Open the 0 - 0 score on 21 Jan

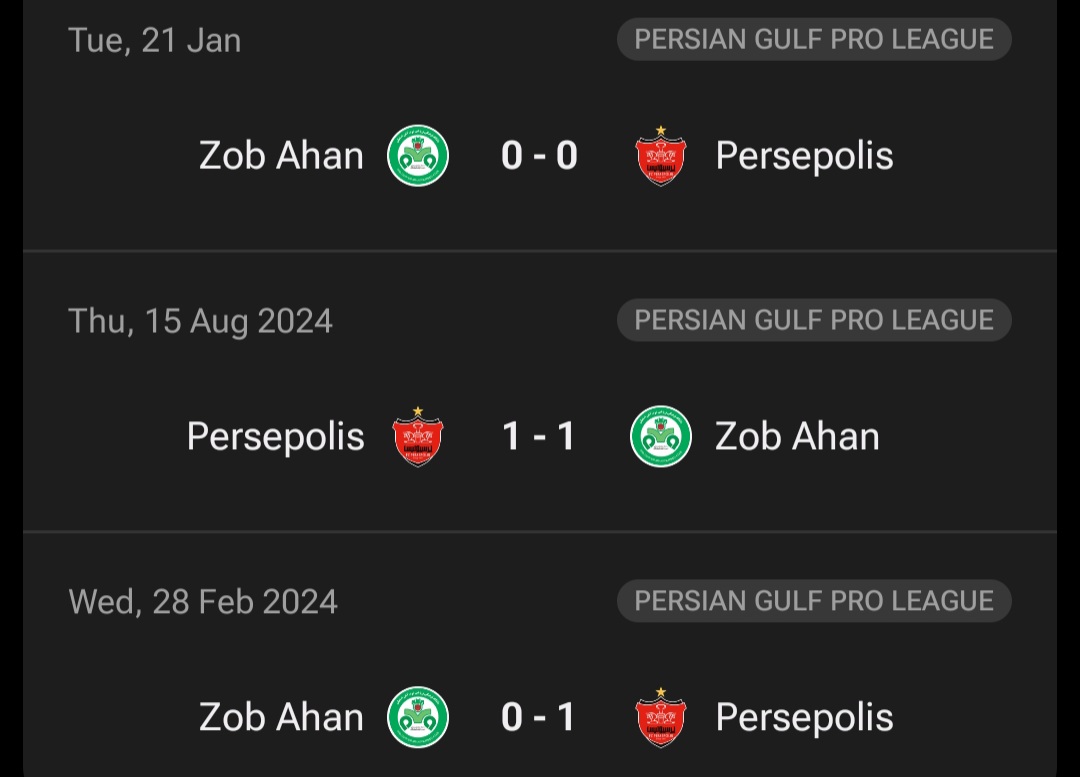click(x=540, y=156)
